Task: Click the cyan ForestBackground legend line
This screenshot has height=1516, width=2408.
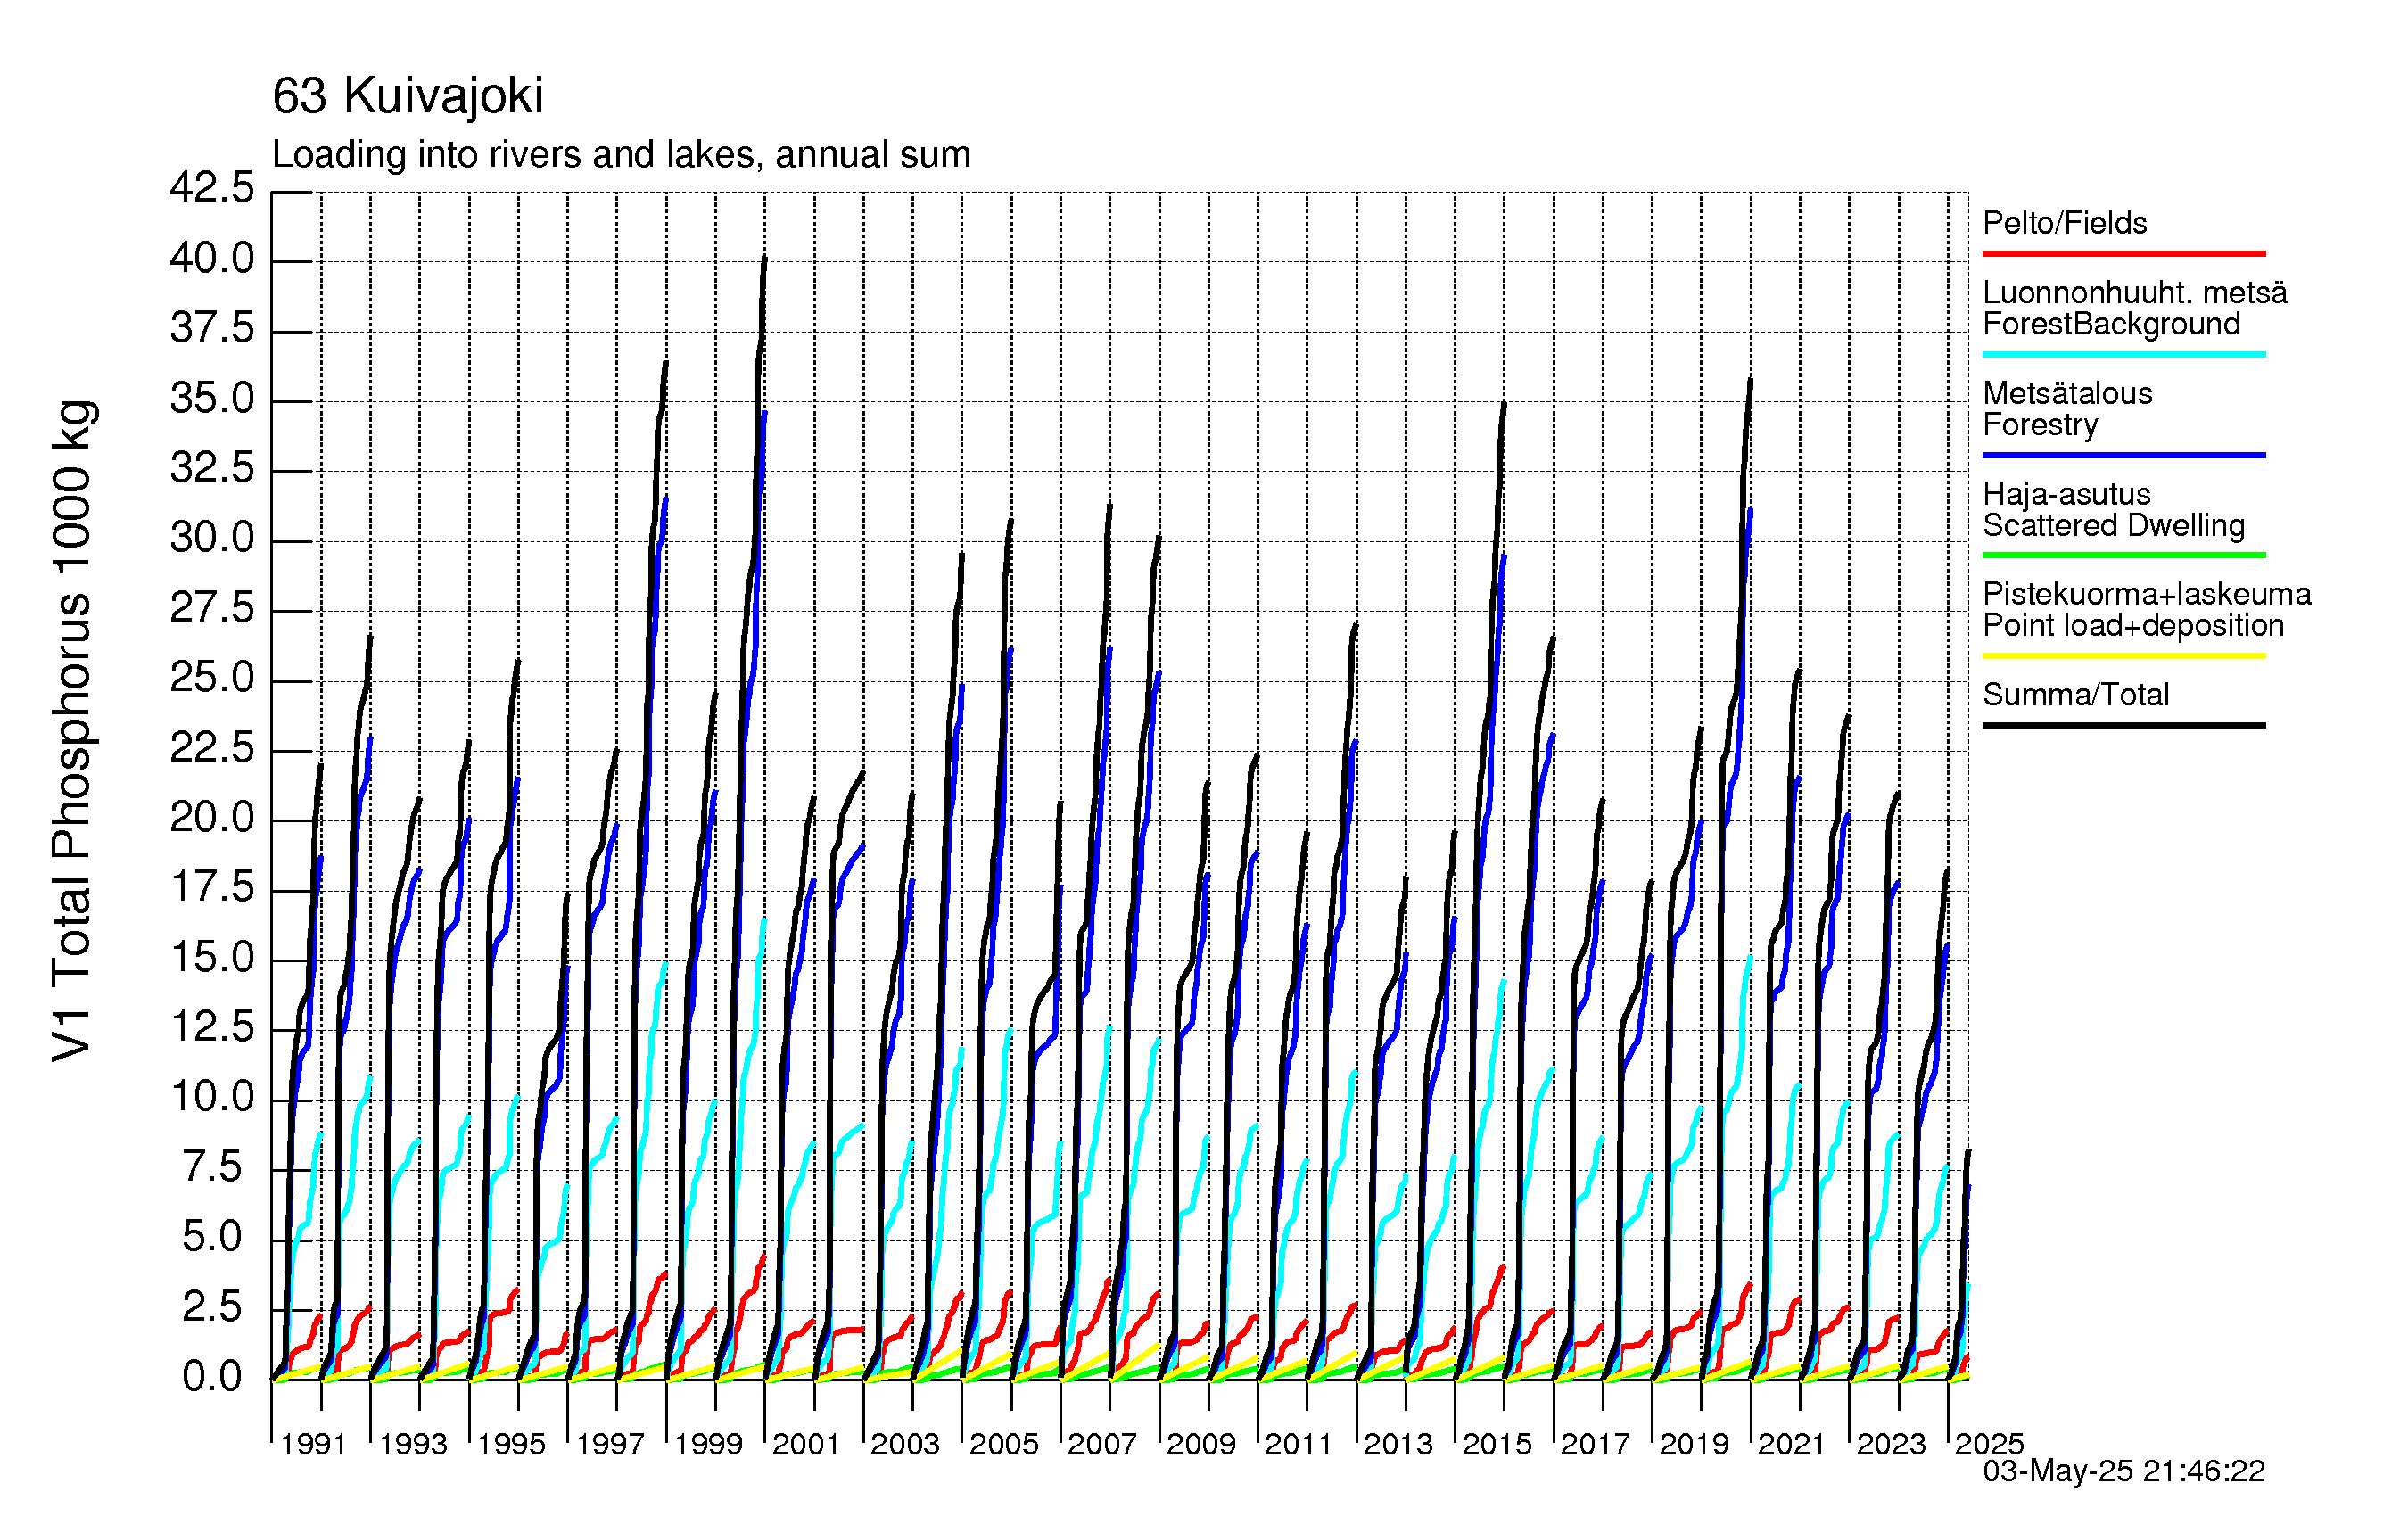Action: click(2124, 354)
